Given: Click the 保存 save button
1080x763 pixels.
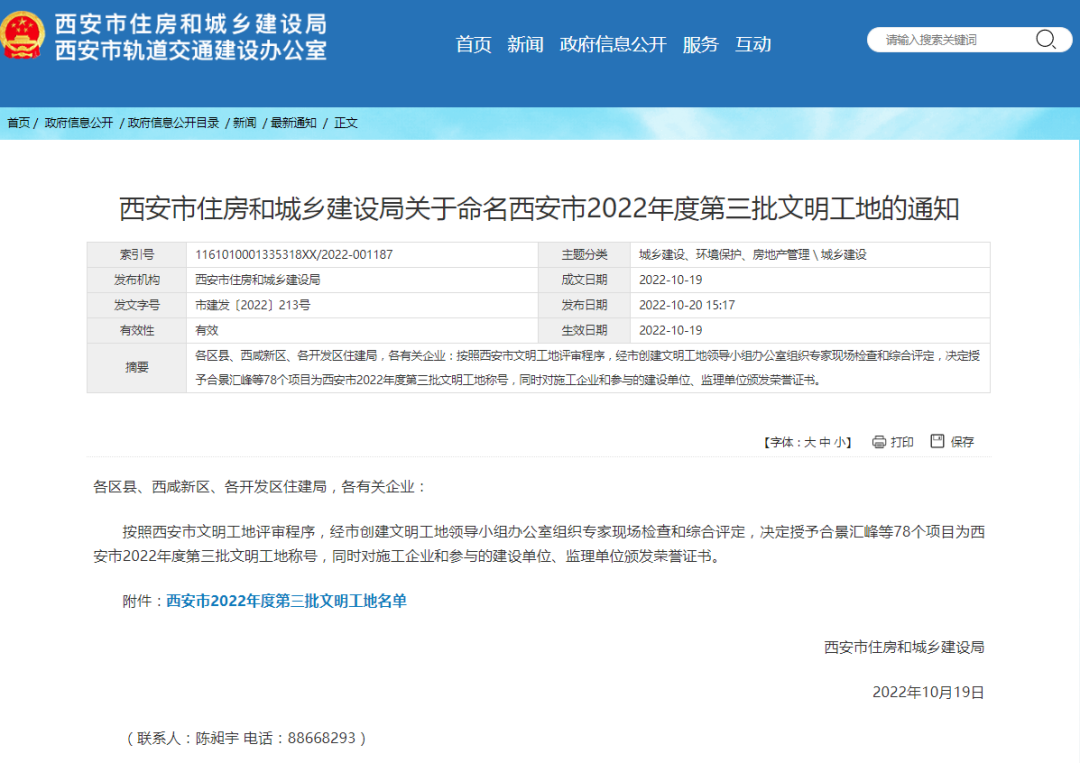Looking at the screenshot, I should pyautogui.click(x=961, y=441).
